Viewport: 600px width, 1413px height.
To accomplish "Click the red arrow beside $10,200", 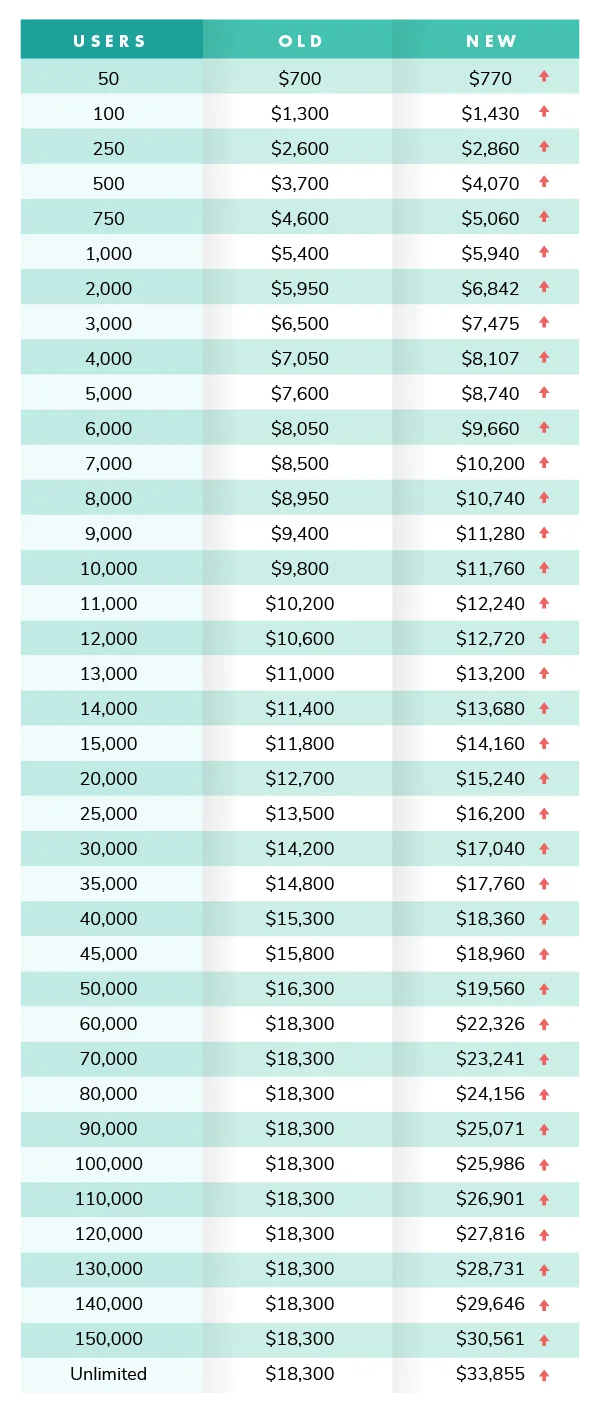I will (x=544, y=463).
